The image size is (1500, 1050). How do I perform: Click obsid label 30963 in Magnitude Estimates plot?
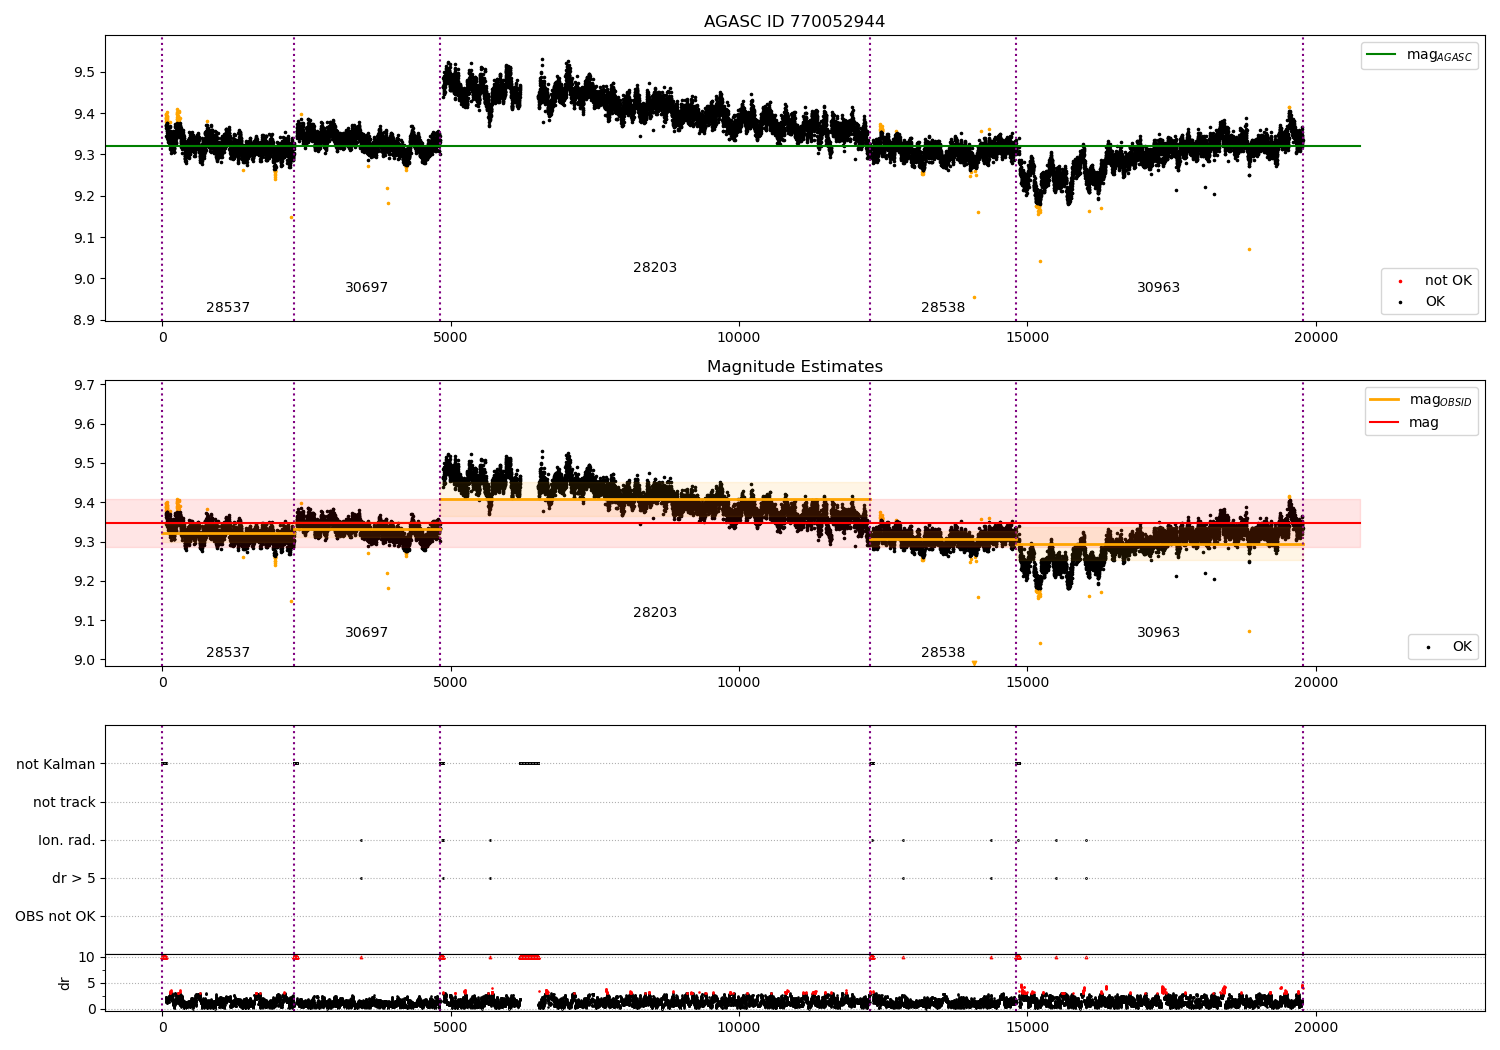(1158, 633)
